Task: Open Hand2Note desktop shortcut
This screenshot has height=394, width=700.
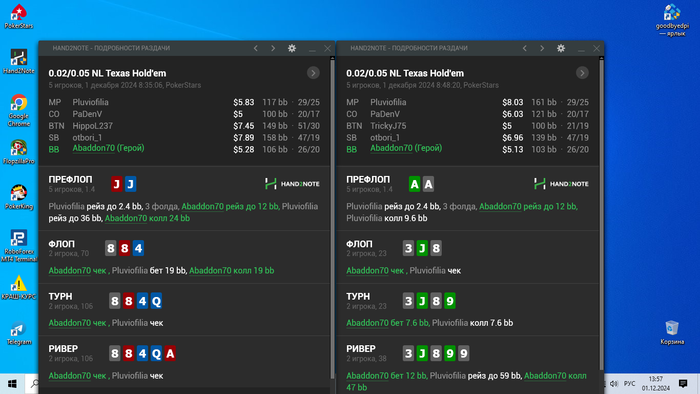Action: 19,61
